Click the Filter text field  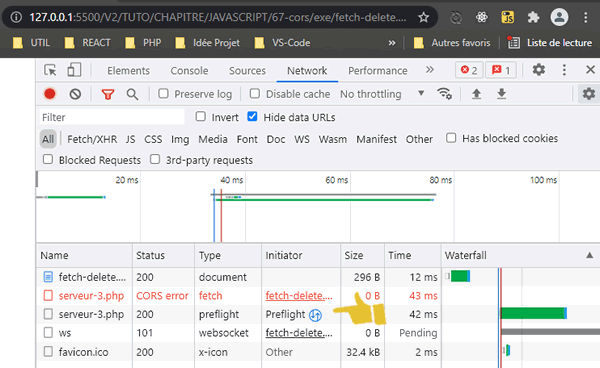point(112,117)
